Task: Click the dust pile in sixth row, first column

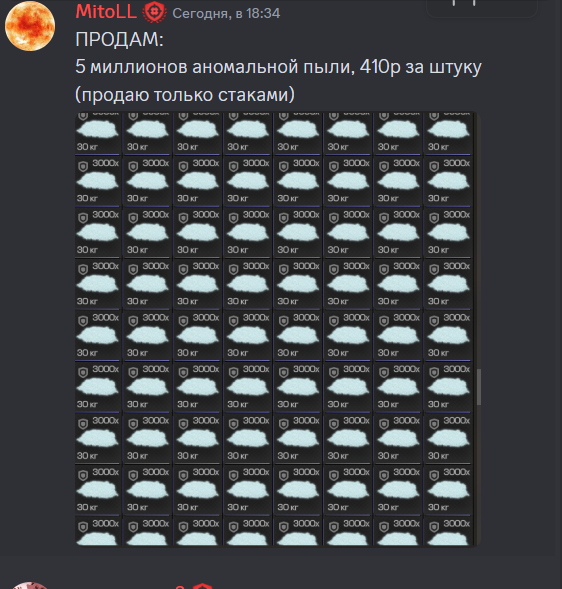Action: [98, 387]
